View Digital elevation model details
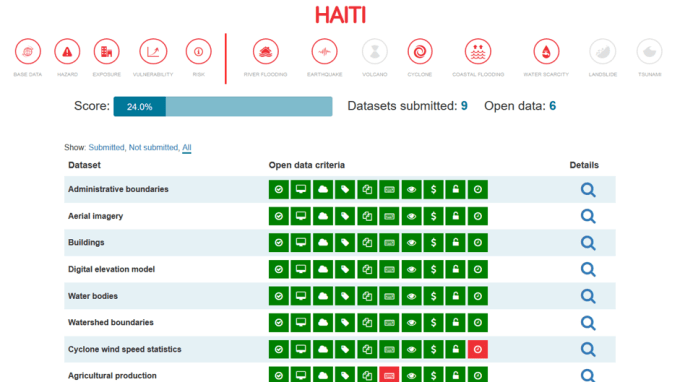 point(588,269)
